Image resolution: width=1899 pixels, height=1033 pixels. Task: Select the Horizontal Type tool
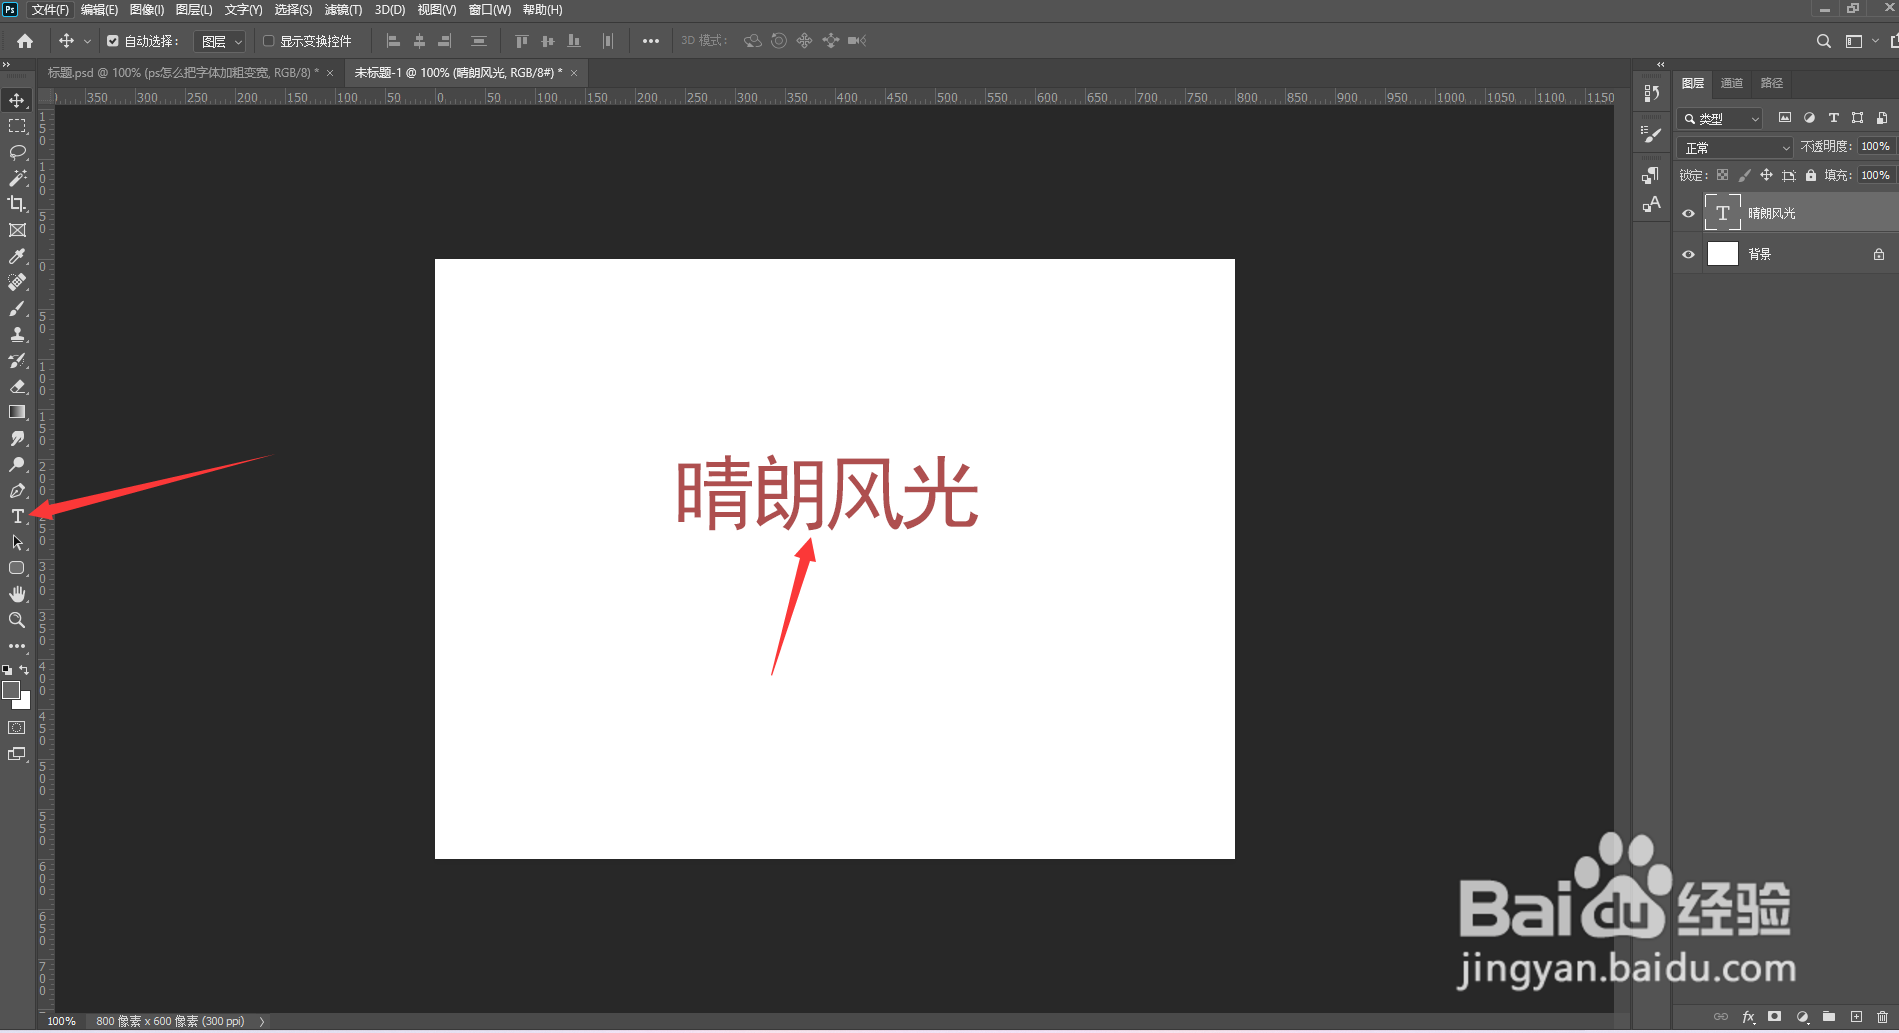(17, 516)
